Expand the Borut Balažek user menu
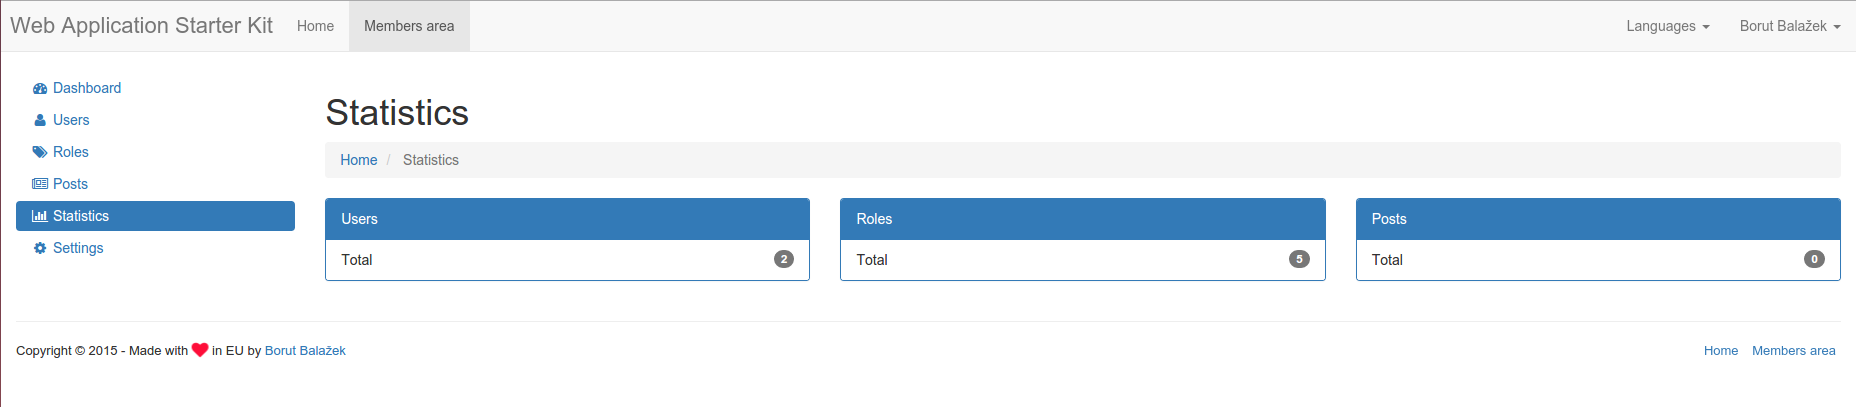The height and width of the screenshot is (407, 1856). click(1789, 26)
